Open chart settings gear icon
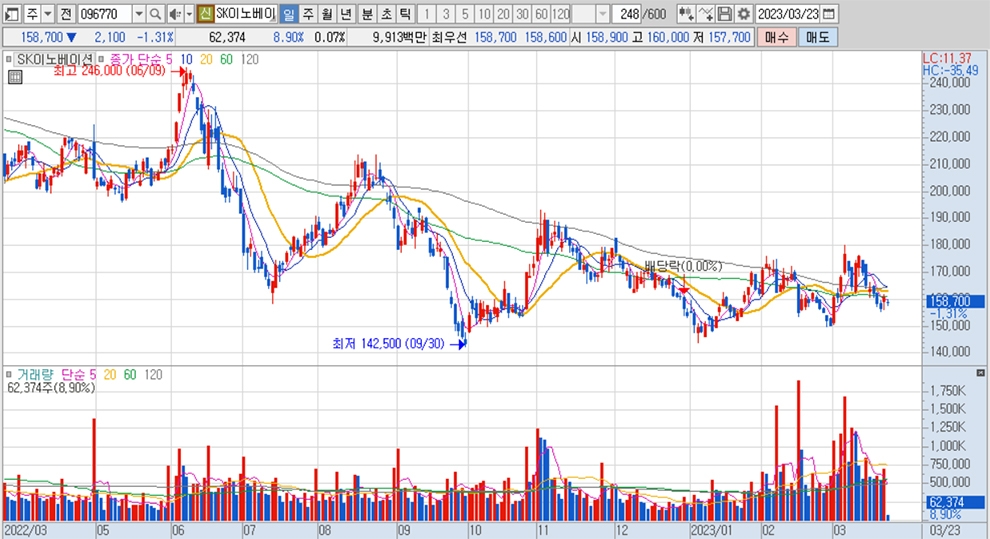Screen dimensions: 990x539 [x=744, y=13]
